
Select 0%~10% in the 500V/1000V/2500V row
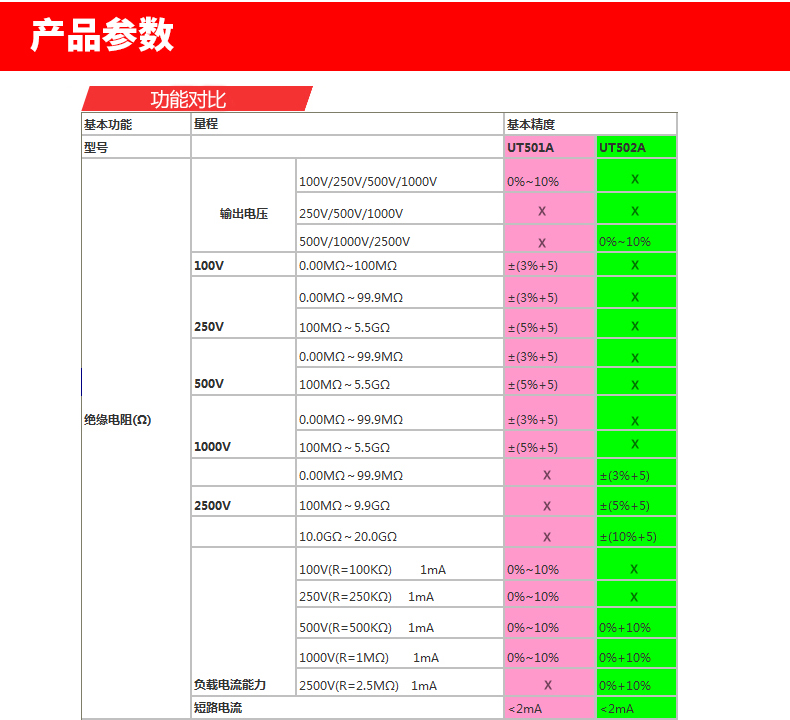625,242
